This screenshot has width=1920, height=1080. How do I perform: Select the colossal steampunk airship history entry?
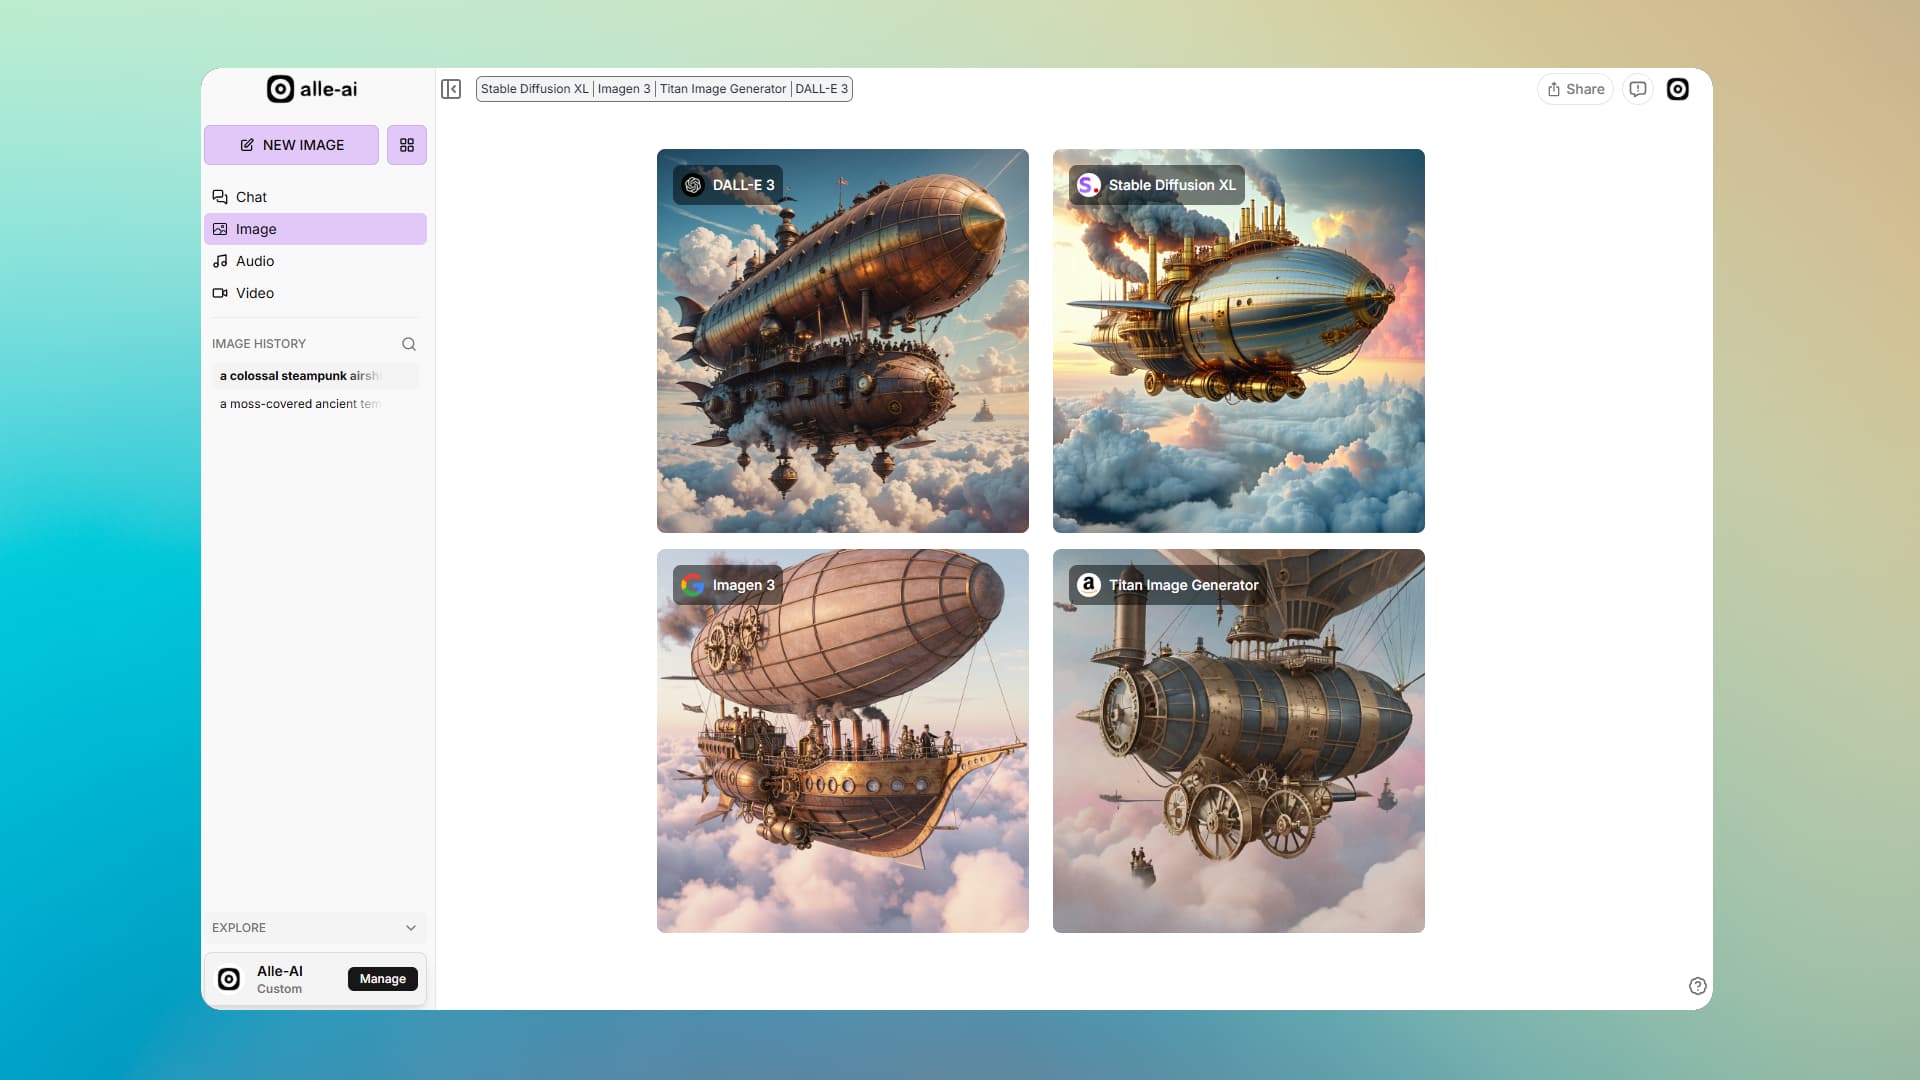point(300,376)
